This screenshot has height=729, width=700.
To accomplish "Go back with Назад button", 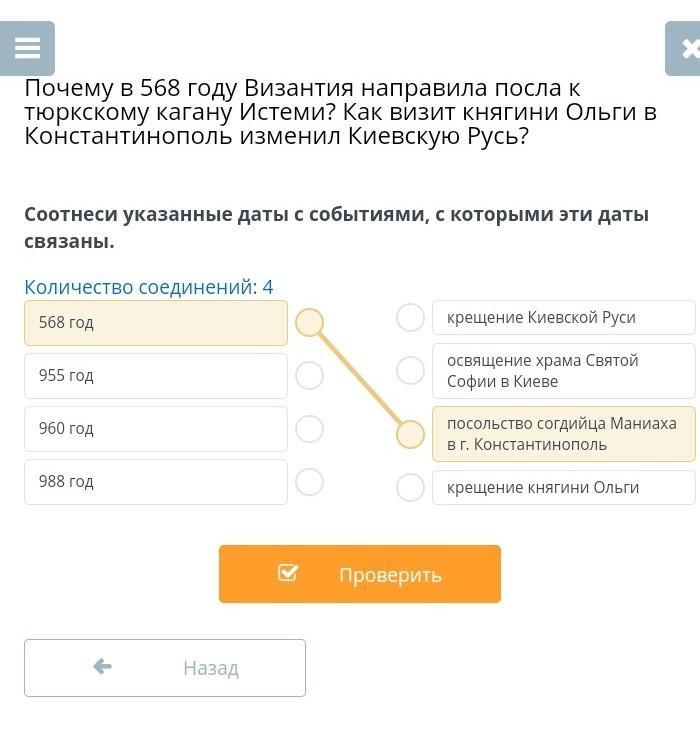I will tap(165, 668).
